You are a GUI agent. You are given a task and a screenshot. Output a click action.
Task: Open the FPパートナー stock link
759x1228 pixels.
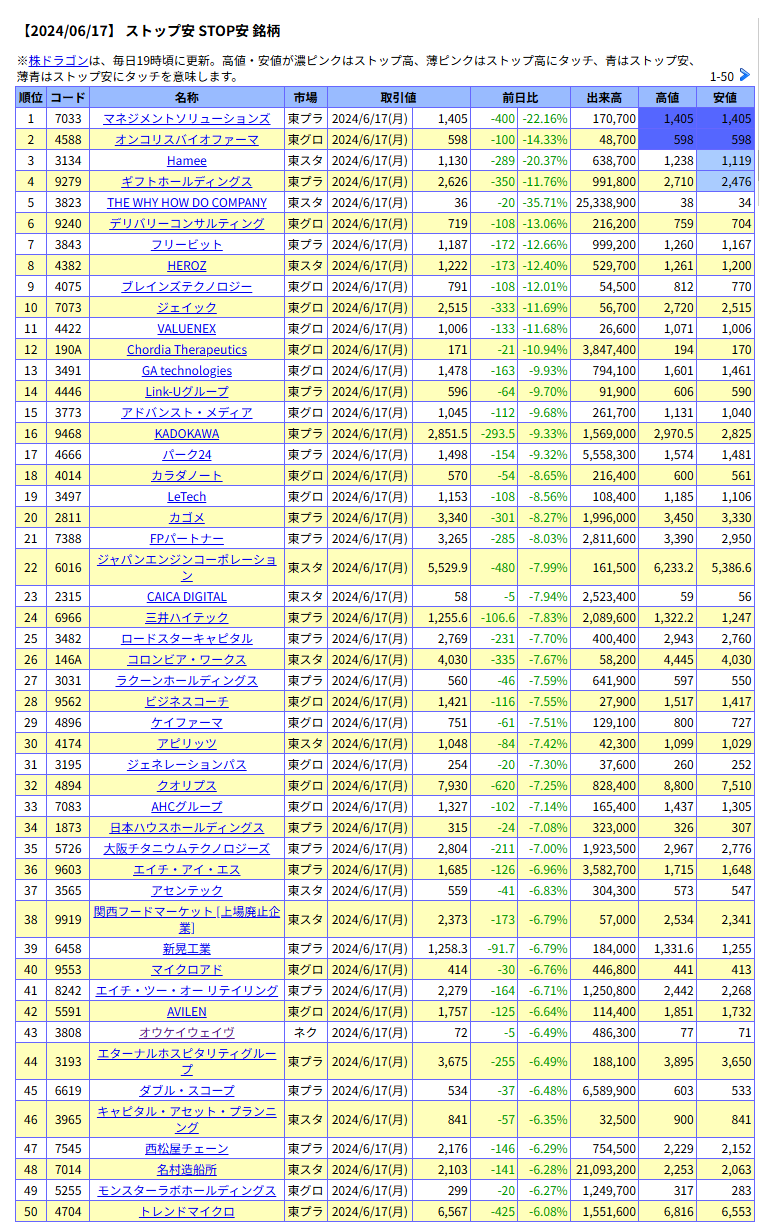point(187,538)
